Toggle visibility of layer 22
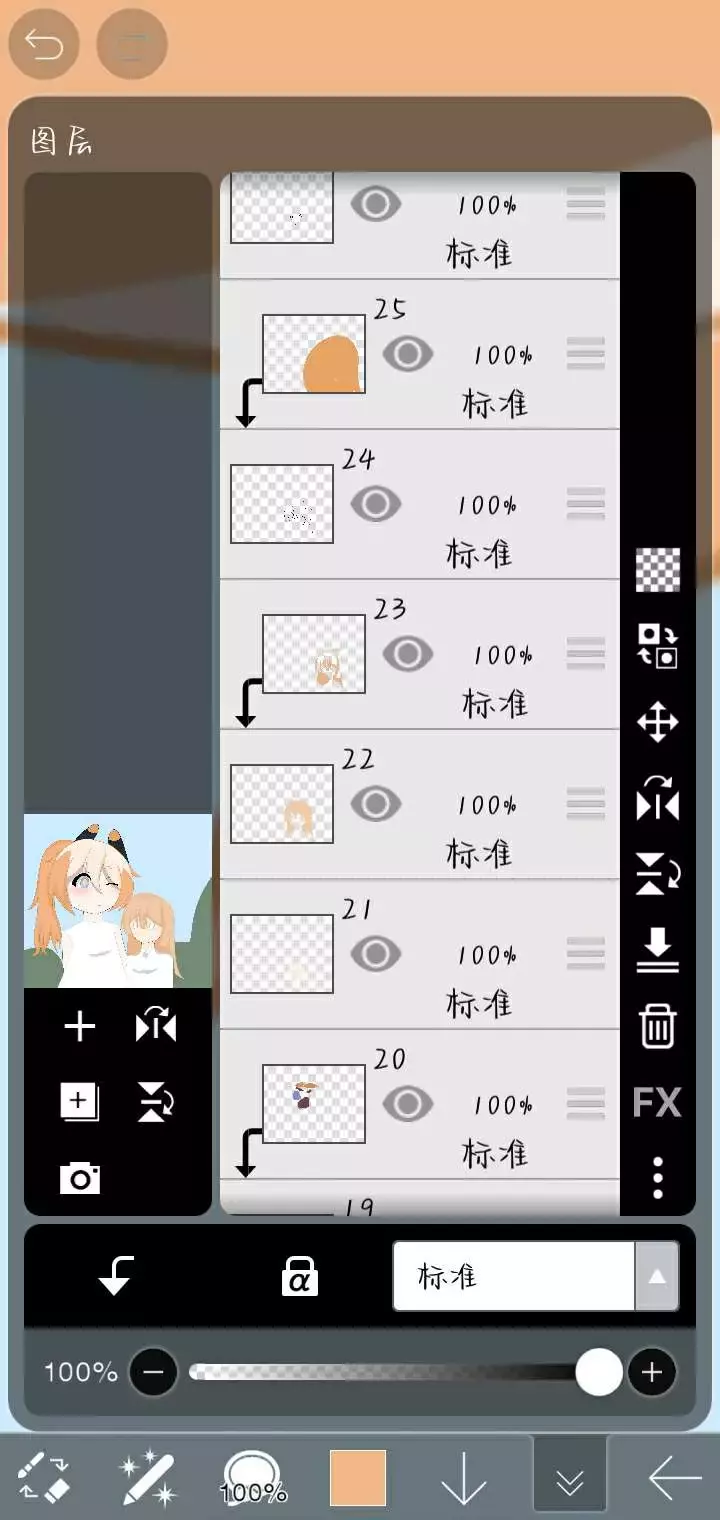 tap(376, 804)
